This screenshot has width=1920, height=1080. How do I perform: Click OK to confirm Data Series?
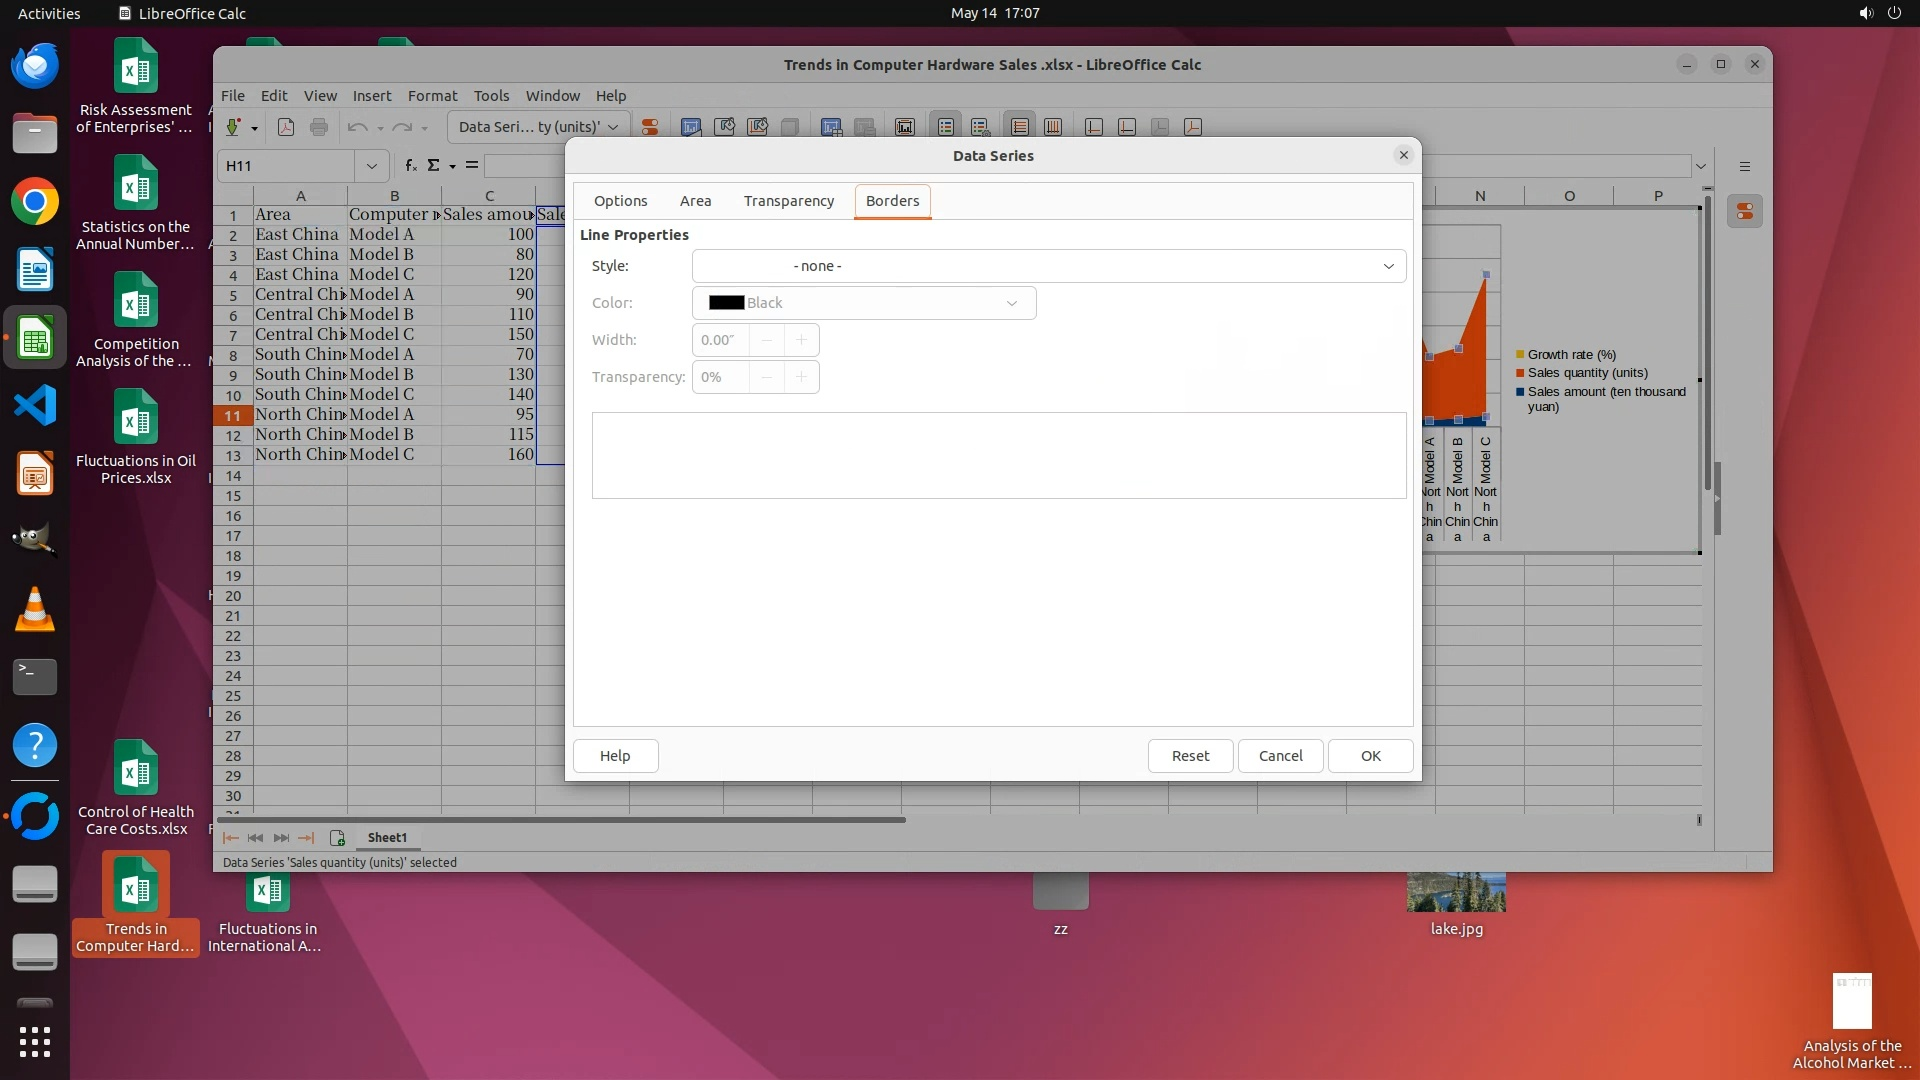point(1370,756)
